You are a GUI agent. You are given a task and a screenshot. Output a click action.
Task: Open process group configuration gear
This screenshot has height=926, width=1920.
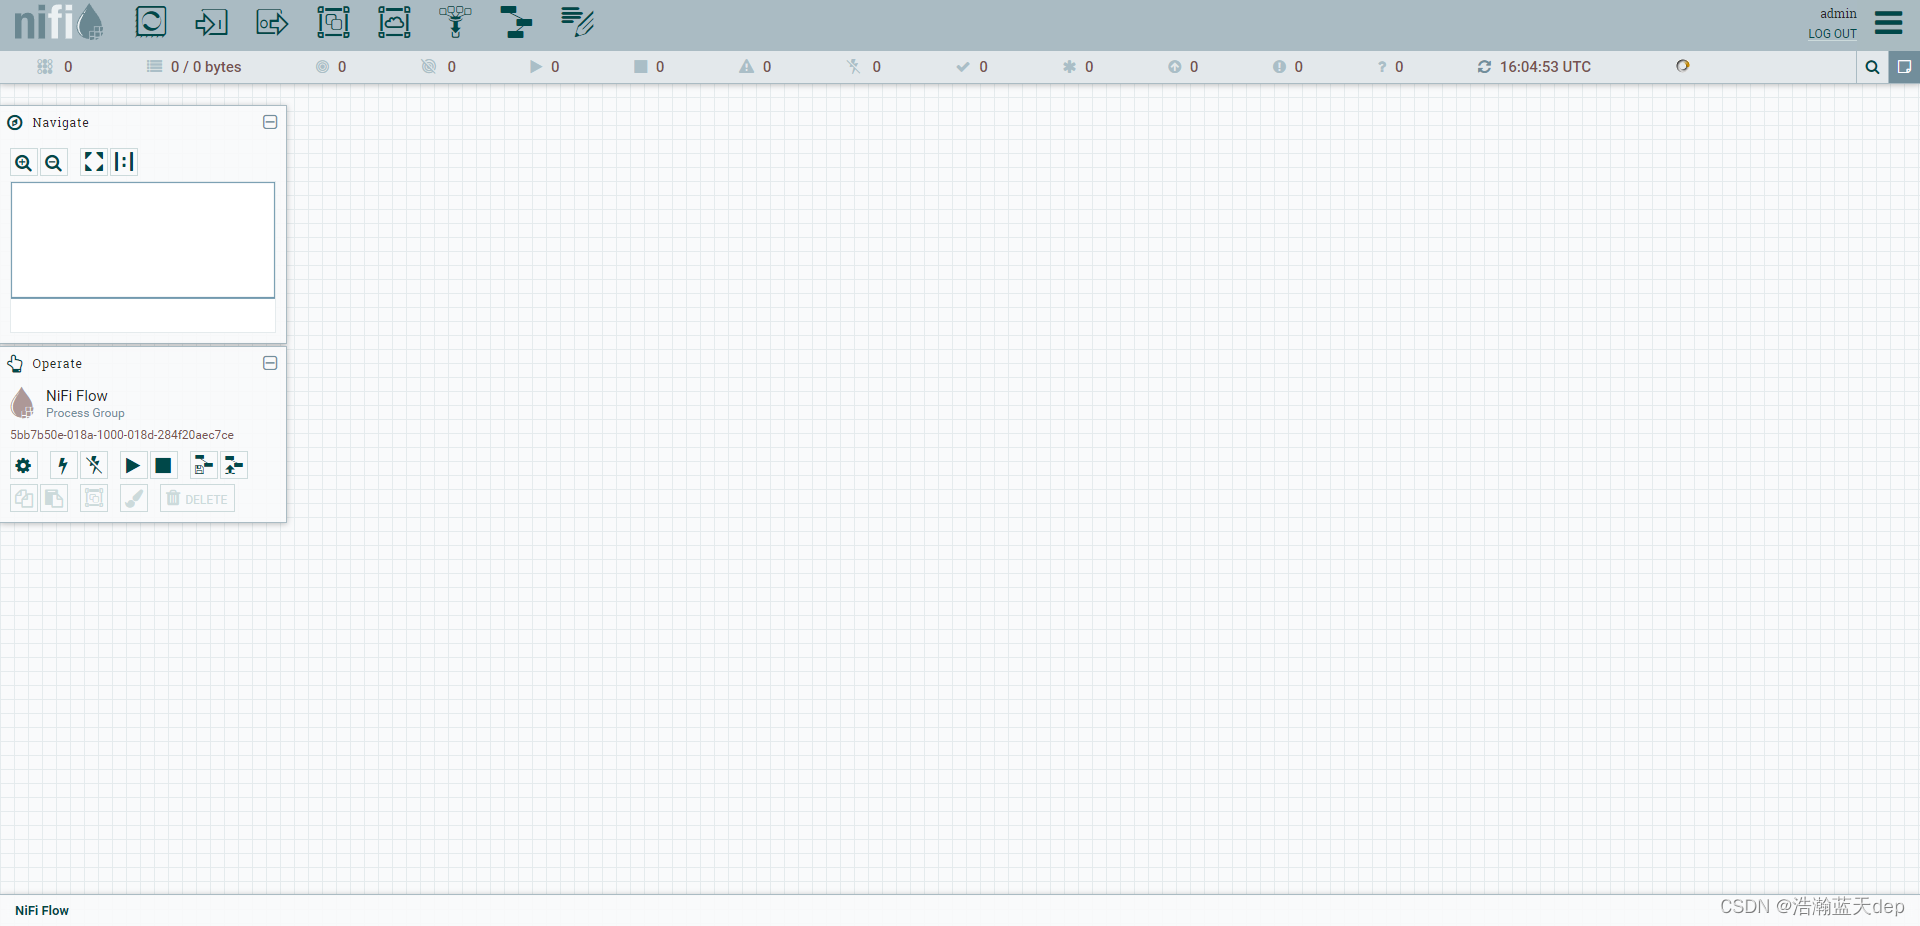click(24, 465)
